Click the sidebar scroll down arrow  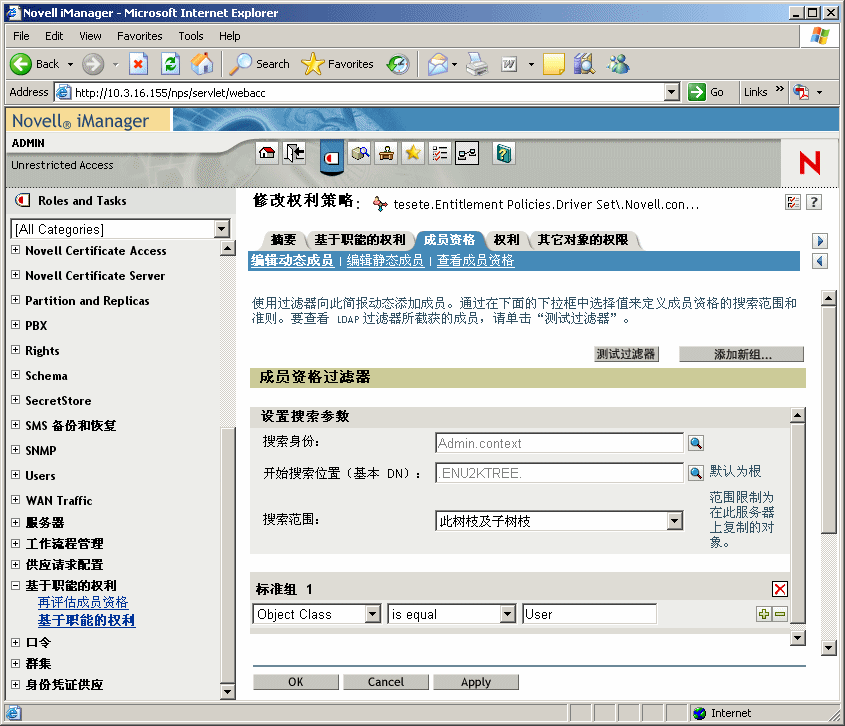[x=227, y=692]
